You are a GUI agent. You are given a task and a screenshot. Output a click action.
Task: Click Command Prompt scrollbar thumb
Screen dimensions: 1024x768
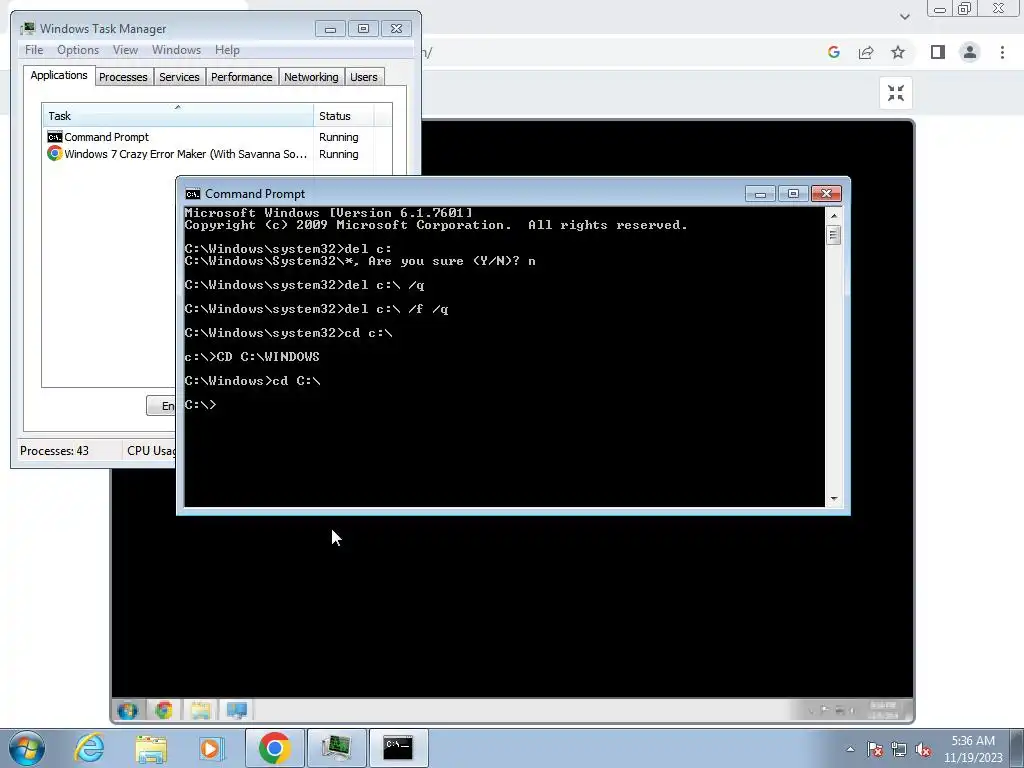[833, 235]
